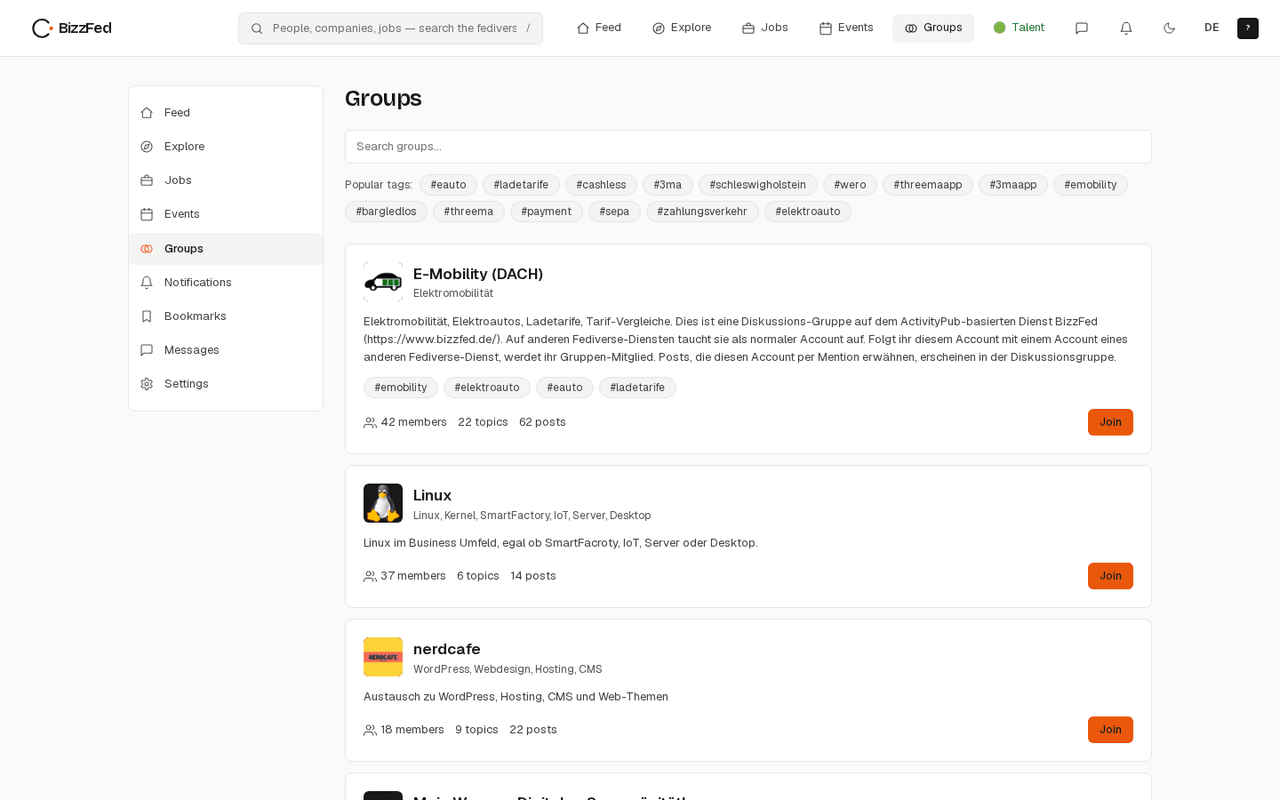Open notifications via top bar bell icon
This screenshot has width=1280, height=800.
[x=1125, y=28]
